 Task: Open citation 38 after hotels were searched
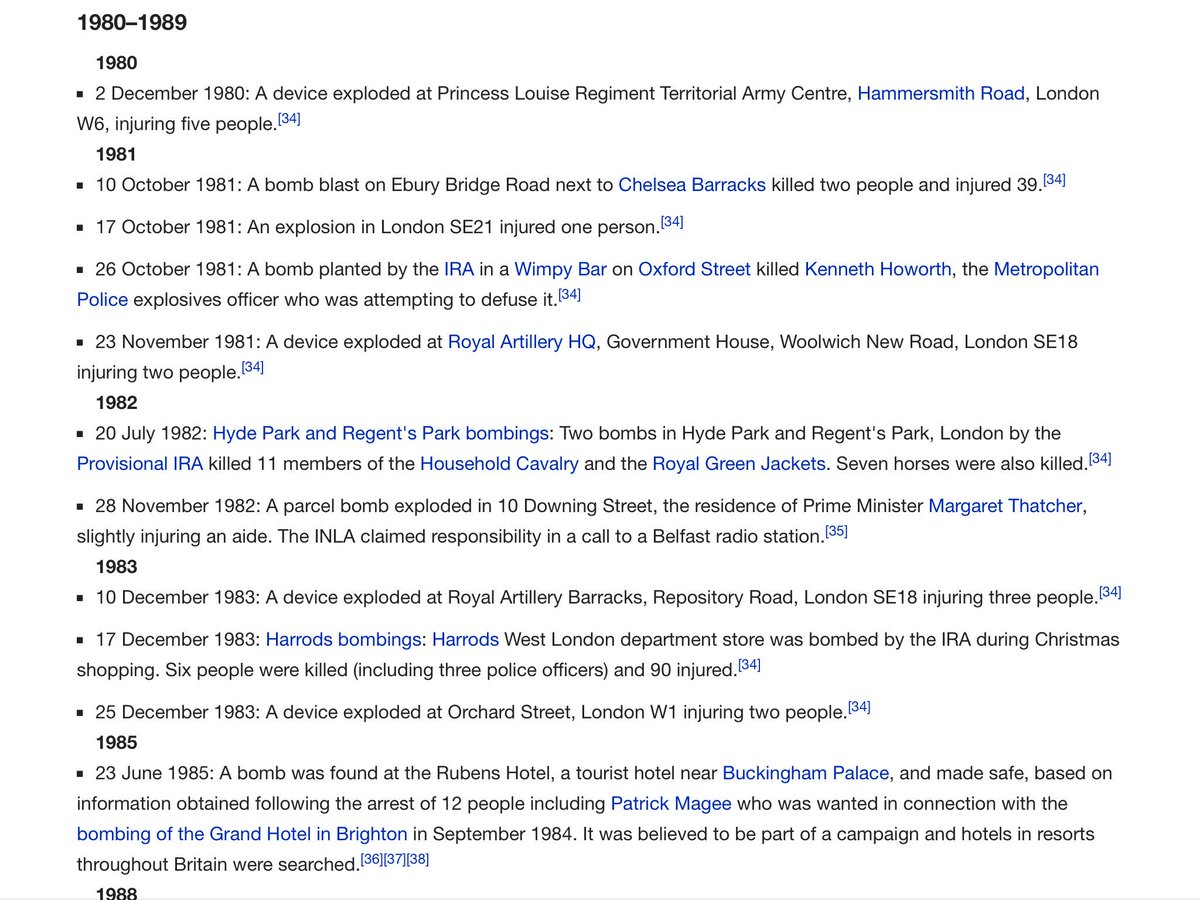pyautogui.click(x=417, y=858)
